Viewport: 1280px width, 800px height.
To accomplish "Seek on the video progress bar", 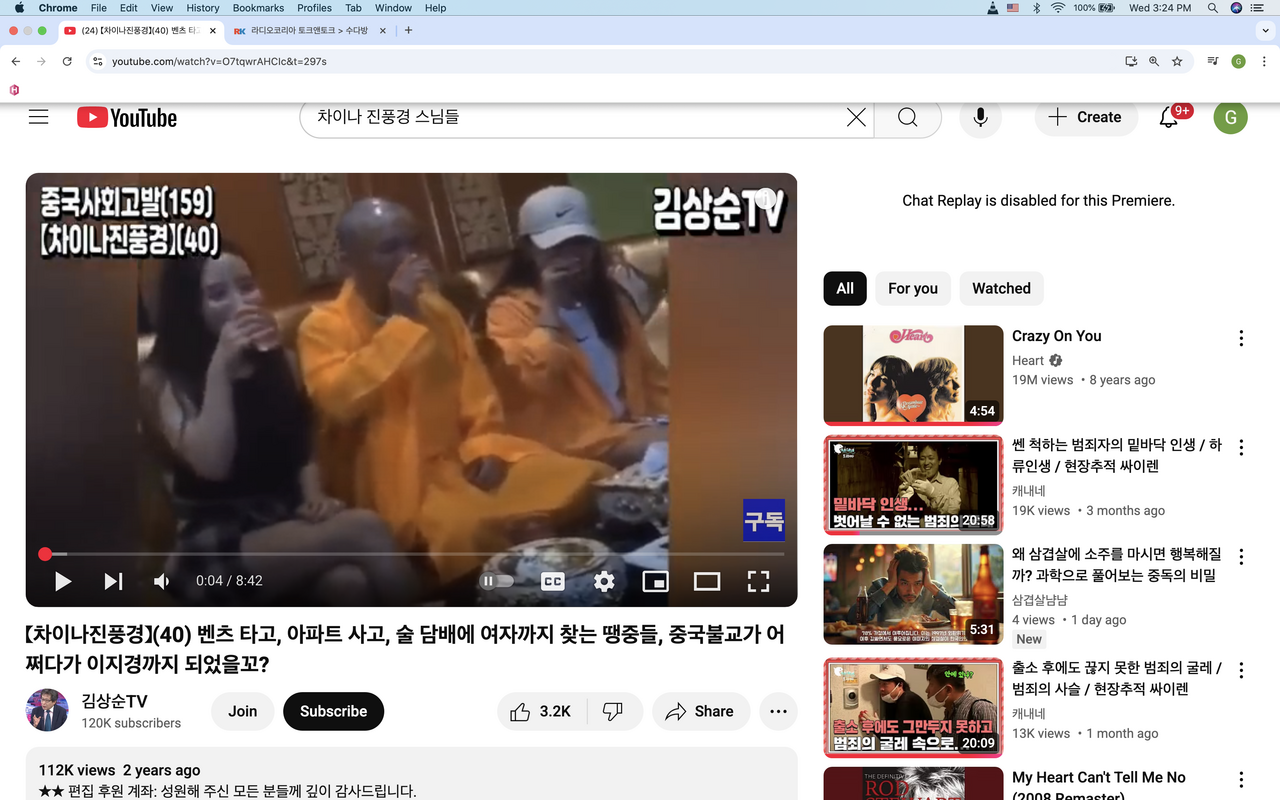I will coord(411,554).
